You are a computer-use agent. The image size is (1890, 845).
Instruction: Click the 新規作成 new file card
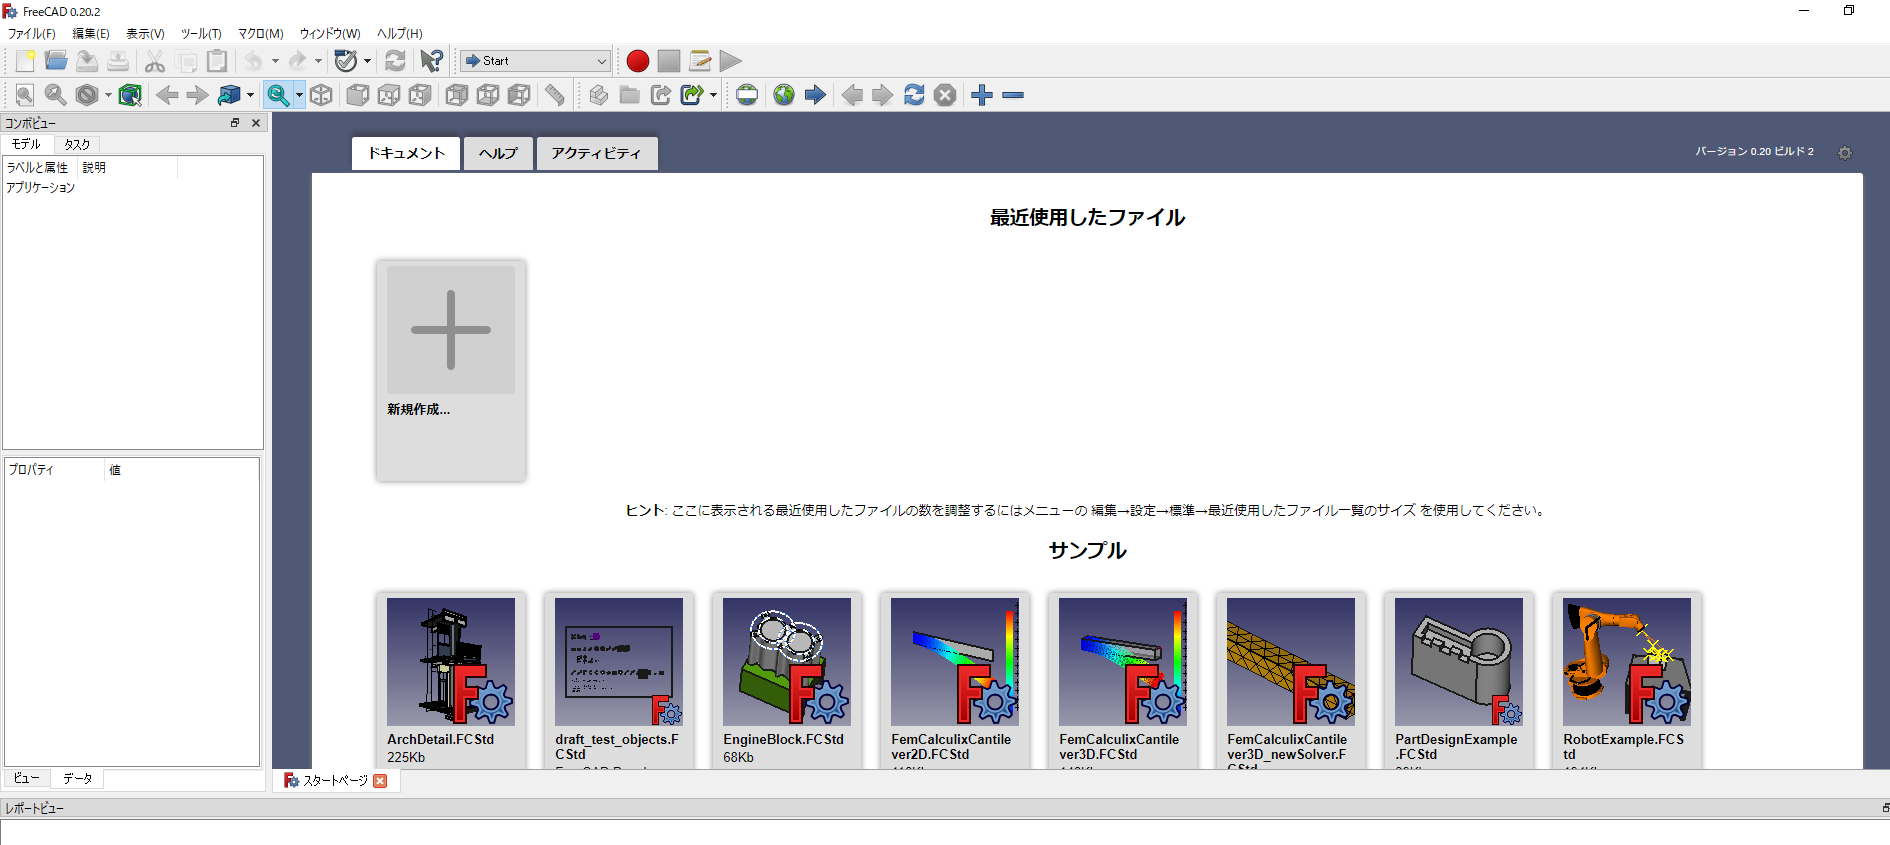pyautogui.click(x=451, y=370)
